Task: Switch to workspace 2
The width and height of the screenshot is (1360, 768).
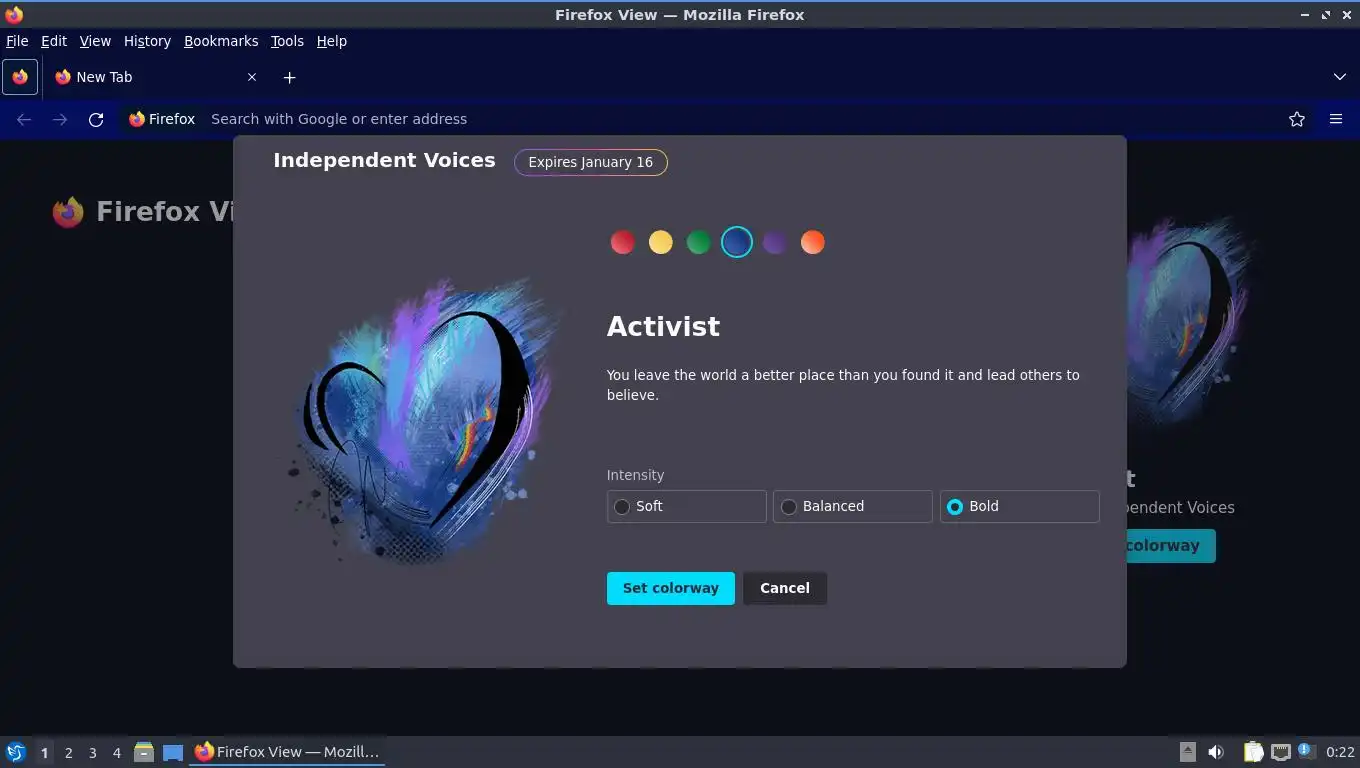Action: pos(69,752)
